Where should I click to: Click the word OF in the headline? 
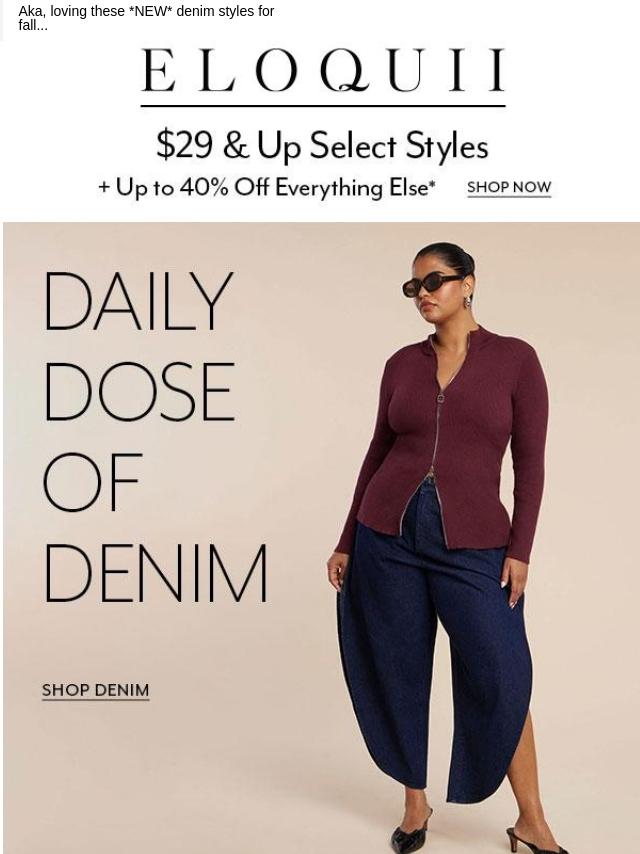[92, 482]
